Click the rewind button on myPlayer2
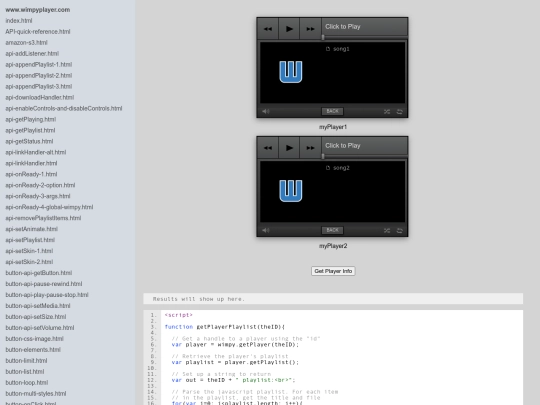 (268, 148)
